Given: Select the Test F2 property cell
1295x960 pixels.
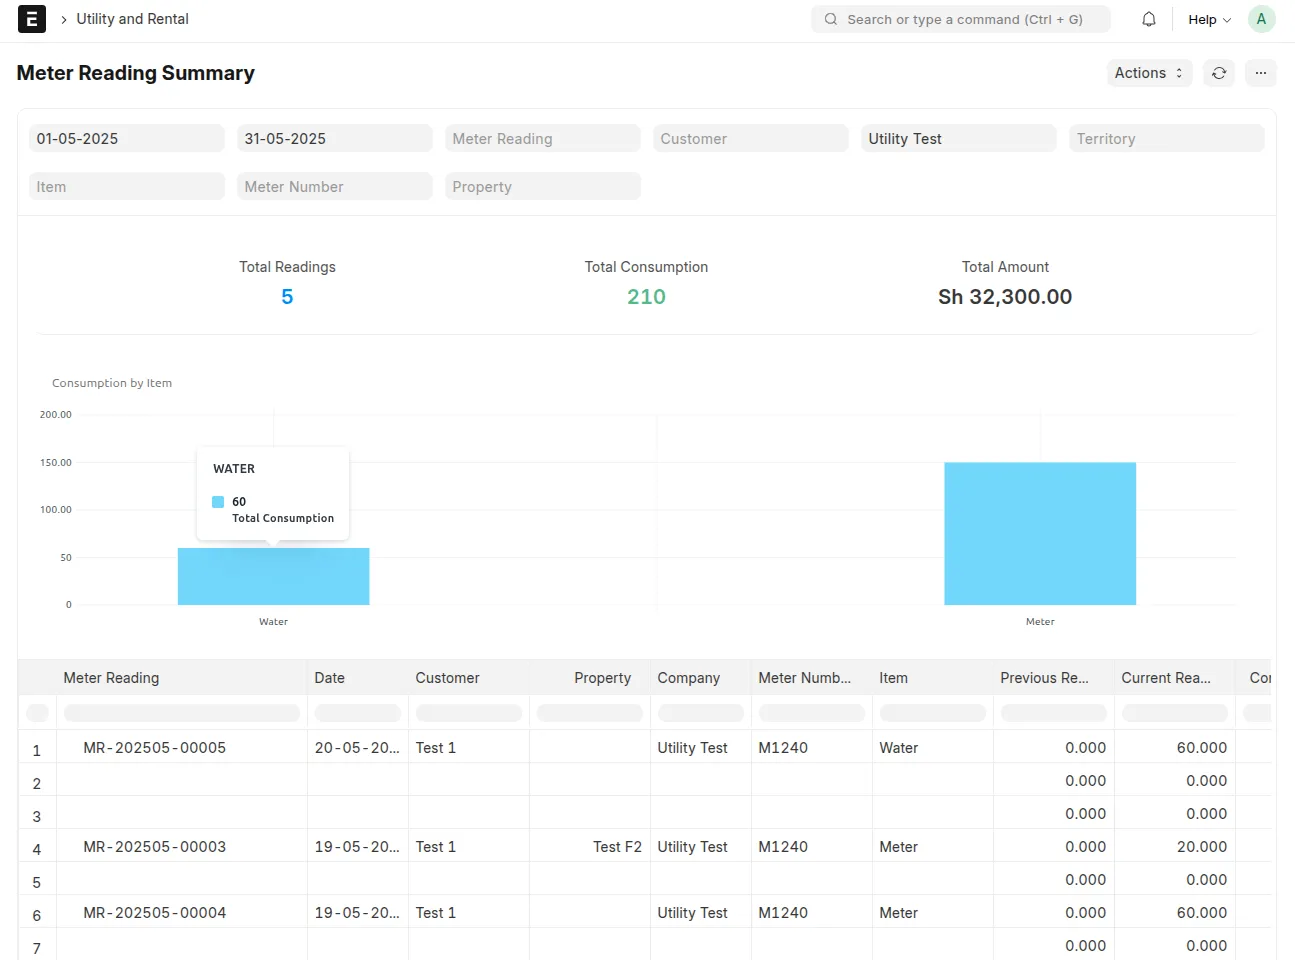Looking at the screenshot, I should pos(590,847).
